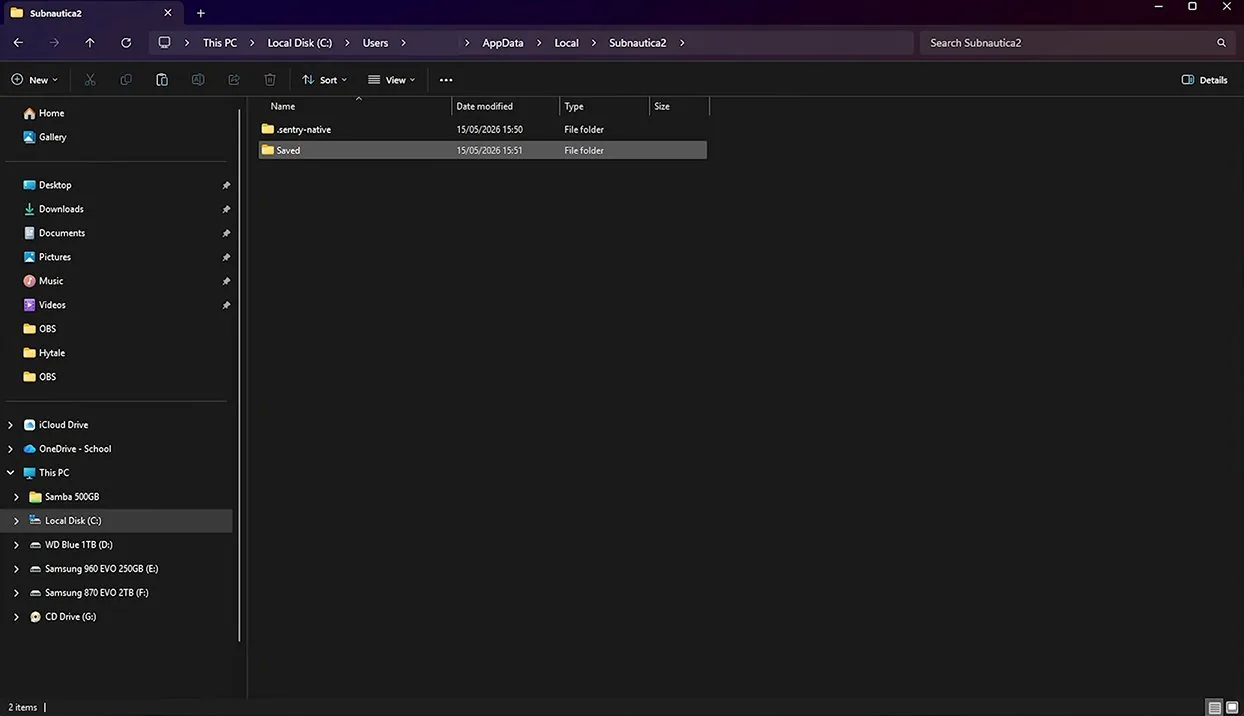1244x716 pixels.
Task: Expand the Local Disk (C:) tree node
Action: (x=16, y=521)
